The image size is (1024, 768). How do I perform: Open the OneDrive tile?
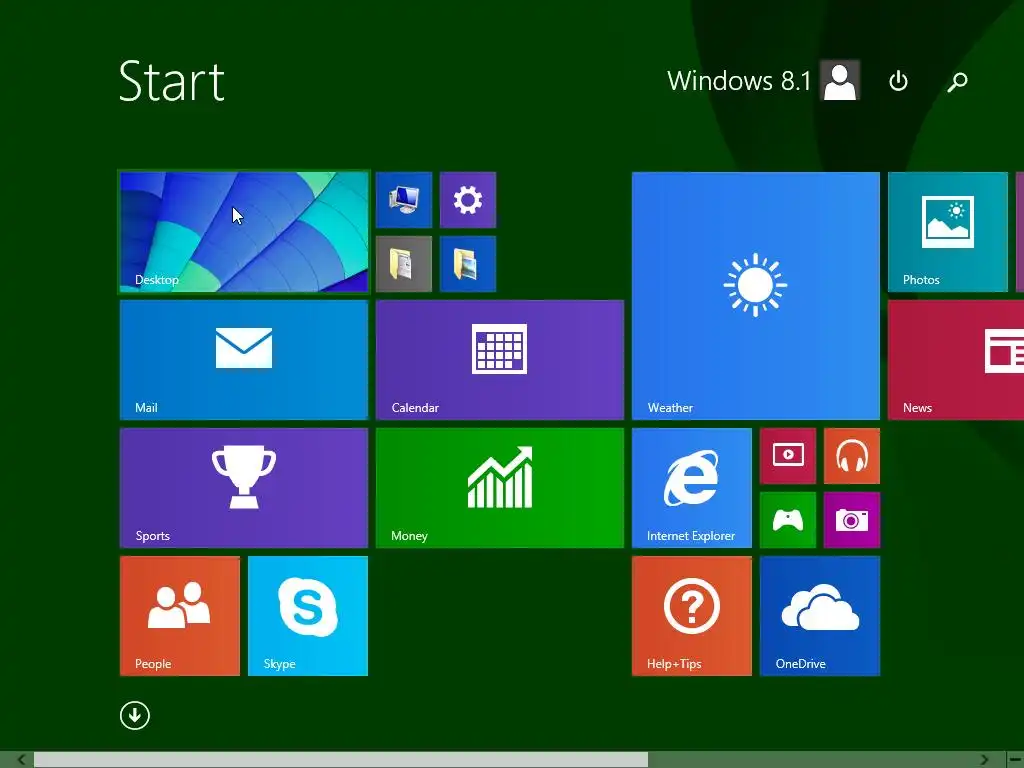(820, 616)
